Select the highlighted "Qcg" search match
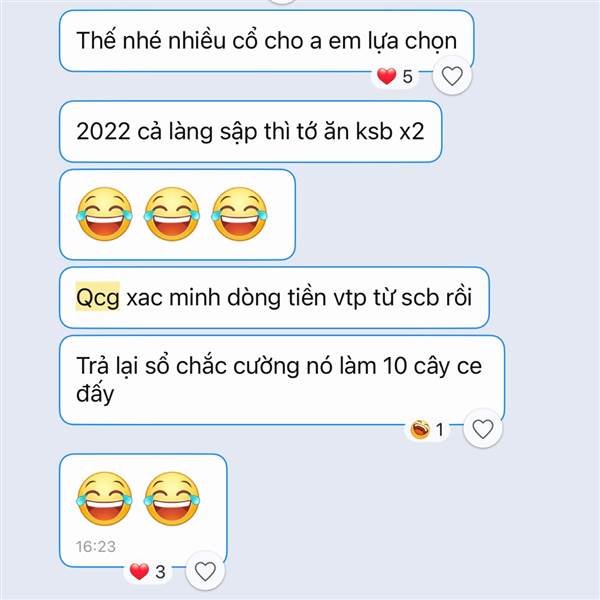Image resolution: width=600 pixels, height=600 pixels. [x=98, y=297]
